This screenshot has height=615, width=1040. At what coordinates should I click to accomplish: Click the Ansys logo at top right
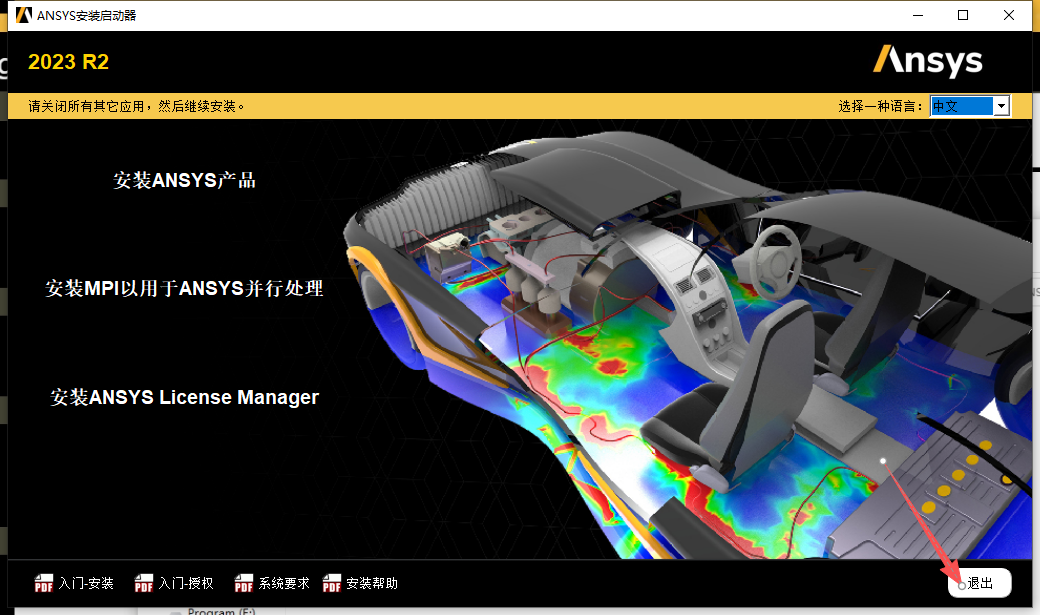coord(928,61)
